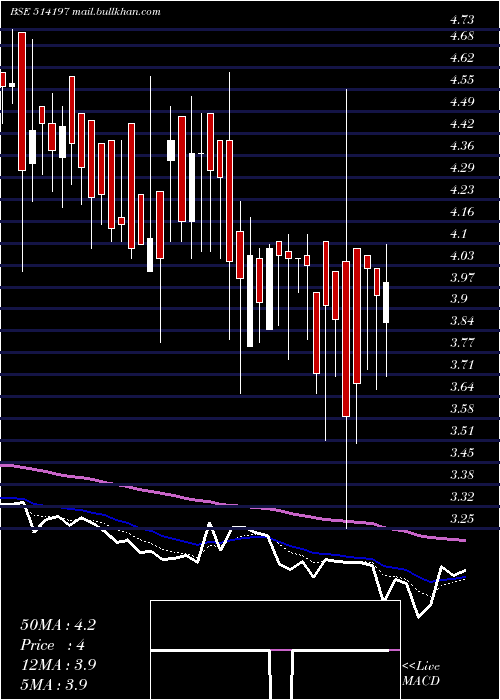Click the 3.77 price axis label
The image size is (500, 700).
coord(462,343)
